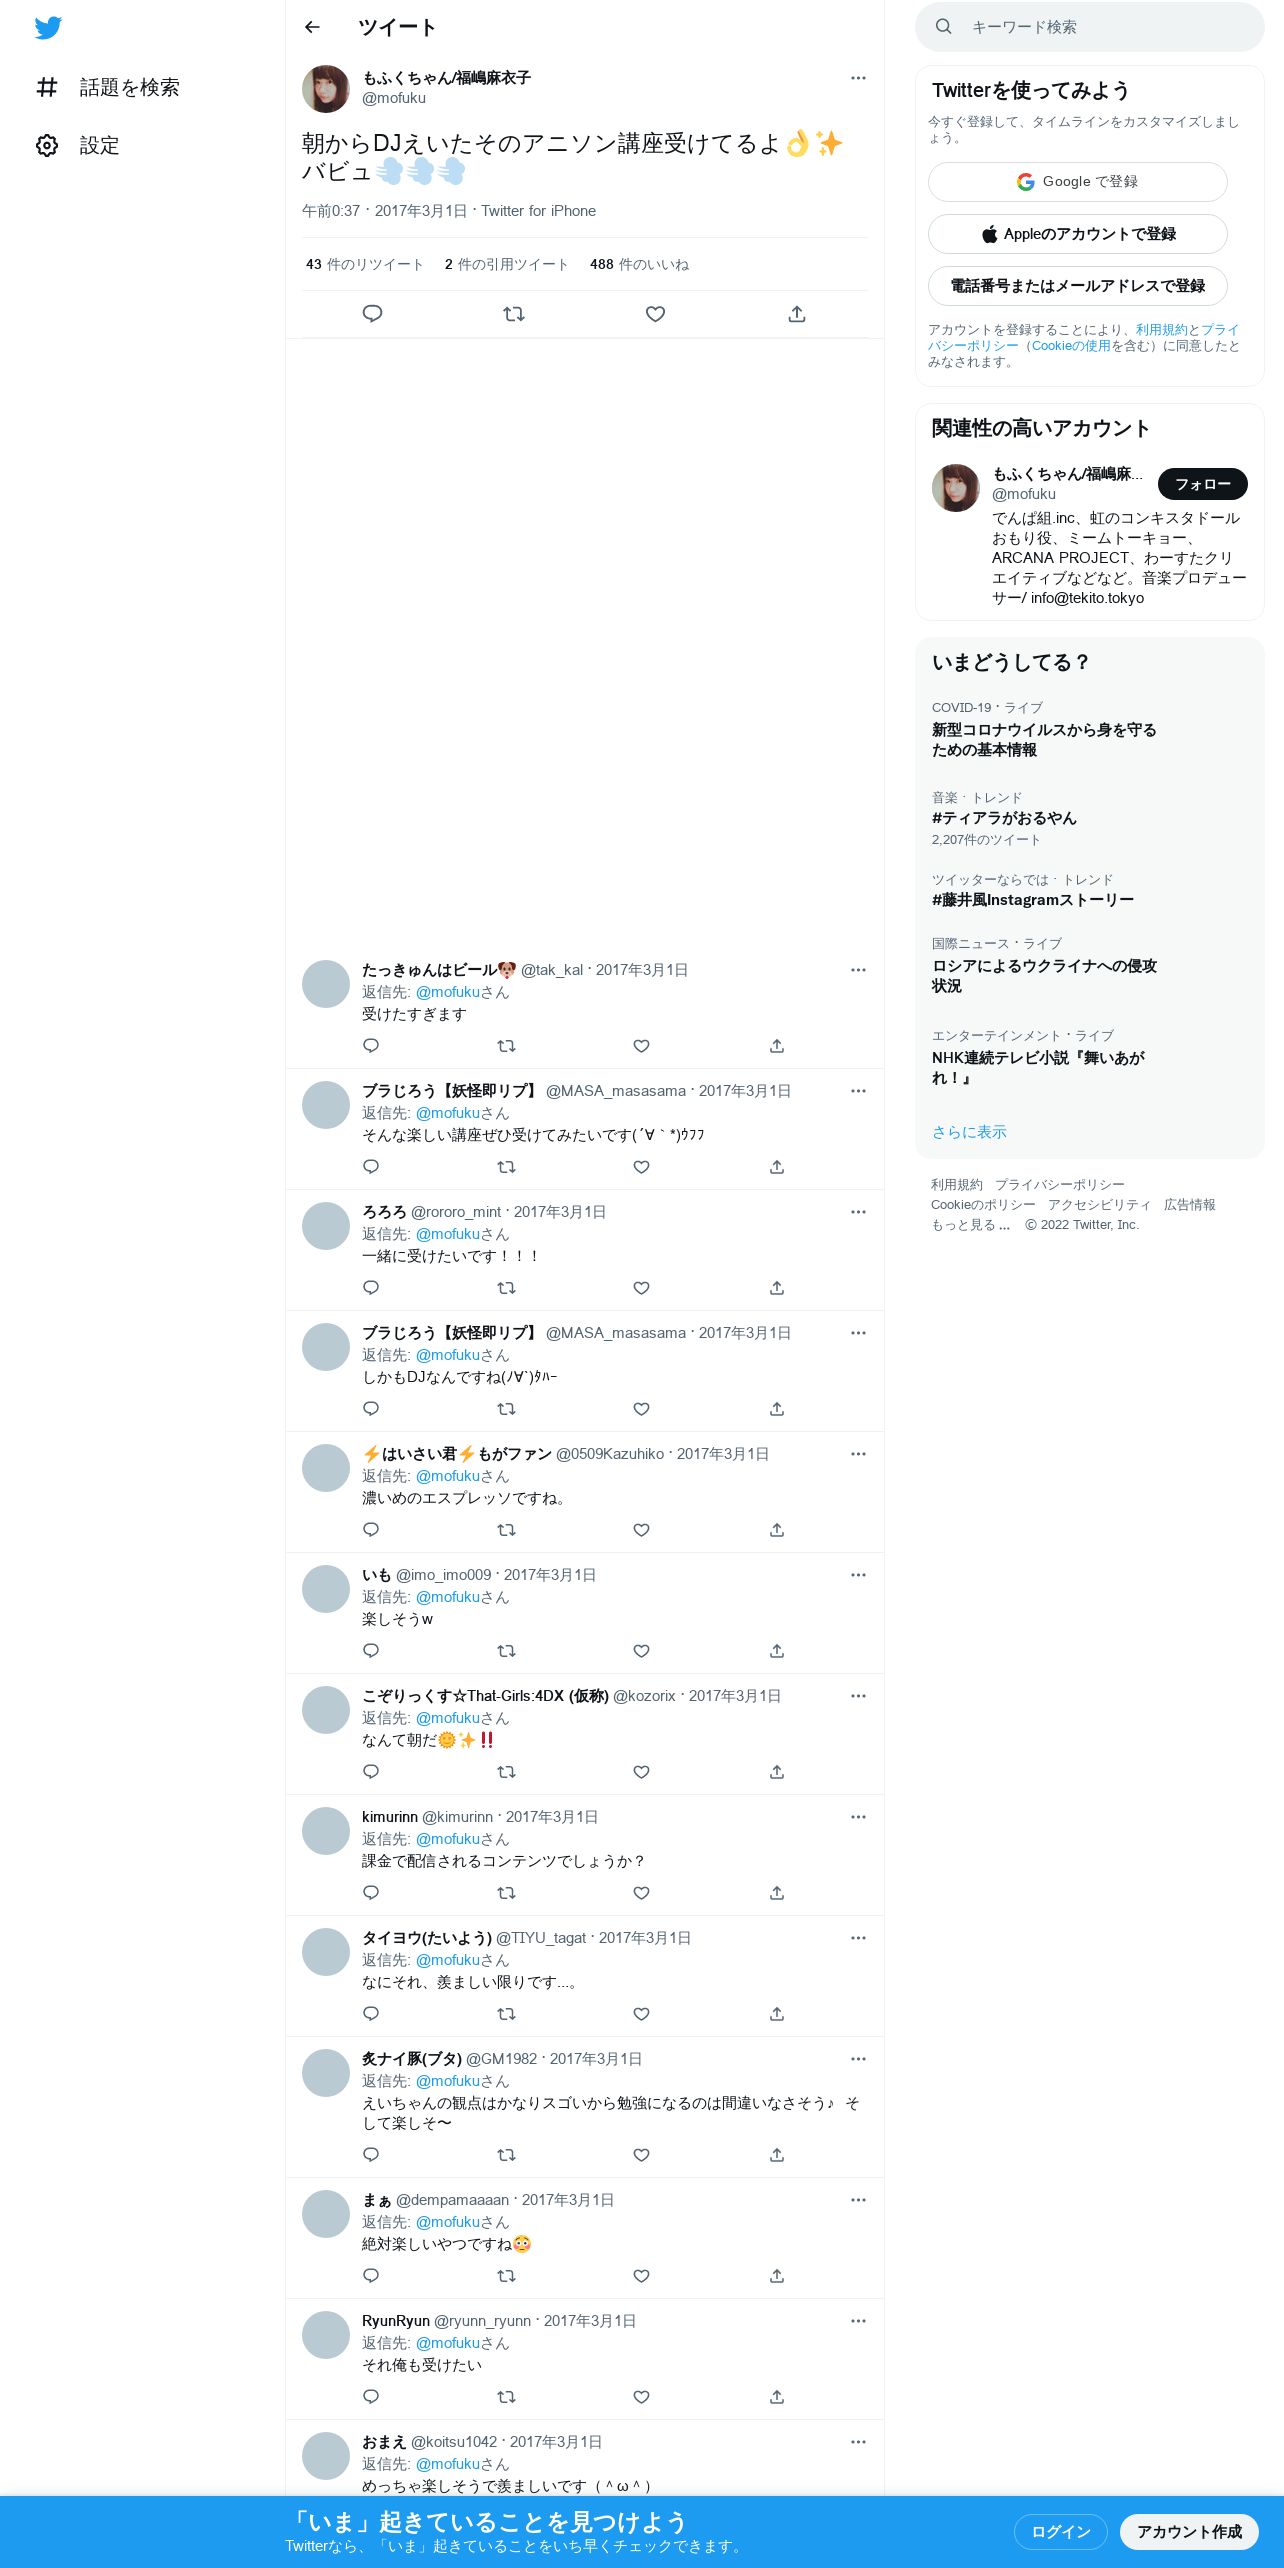
Task: Retweet the reply from @rororo_mint
Action: (506, 1288)
